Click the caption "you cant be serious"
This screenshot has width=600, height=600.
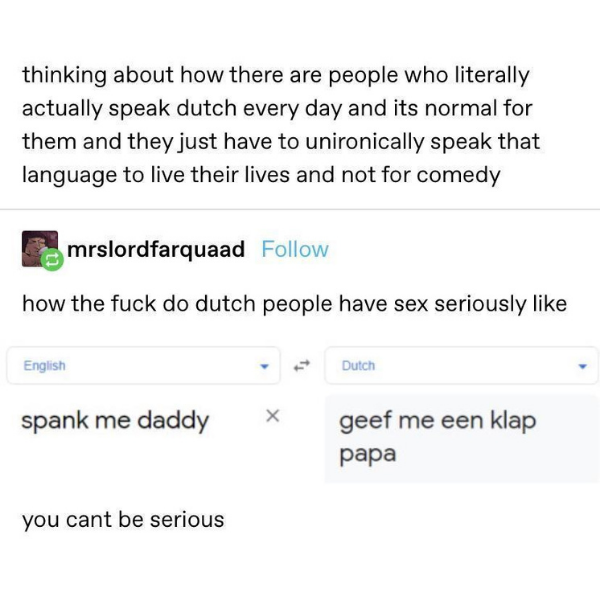(123, 519)
